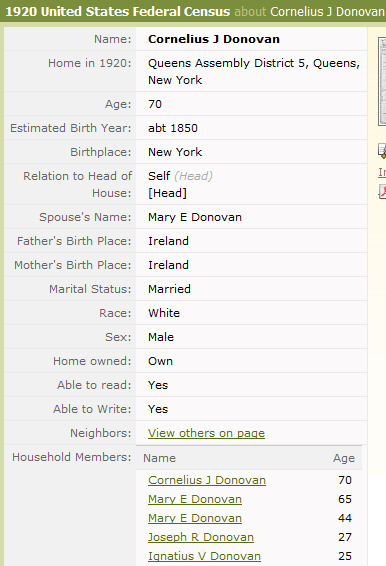The height and width of the screenshot is (566, 386).
Task: Click the bold name Cornelius J Donovan
Action: tap(214, 39)
